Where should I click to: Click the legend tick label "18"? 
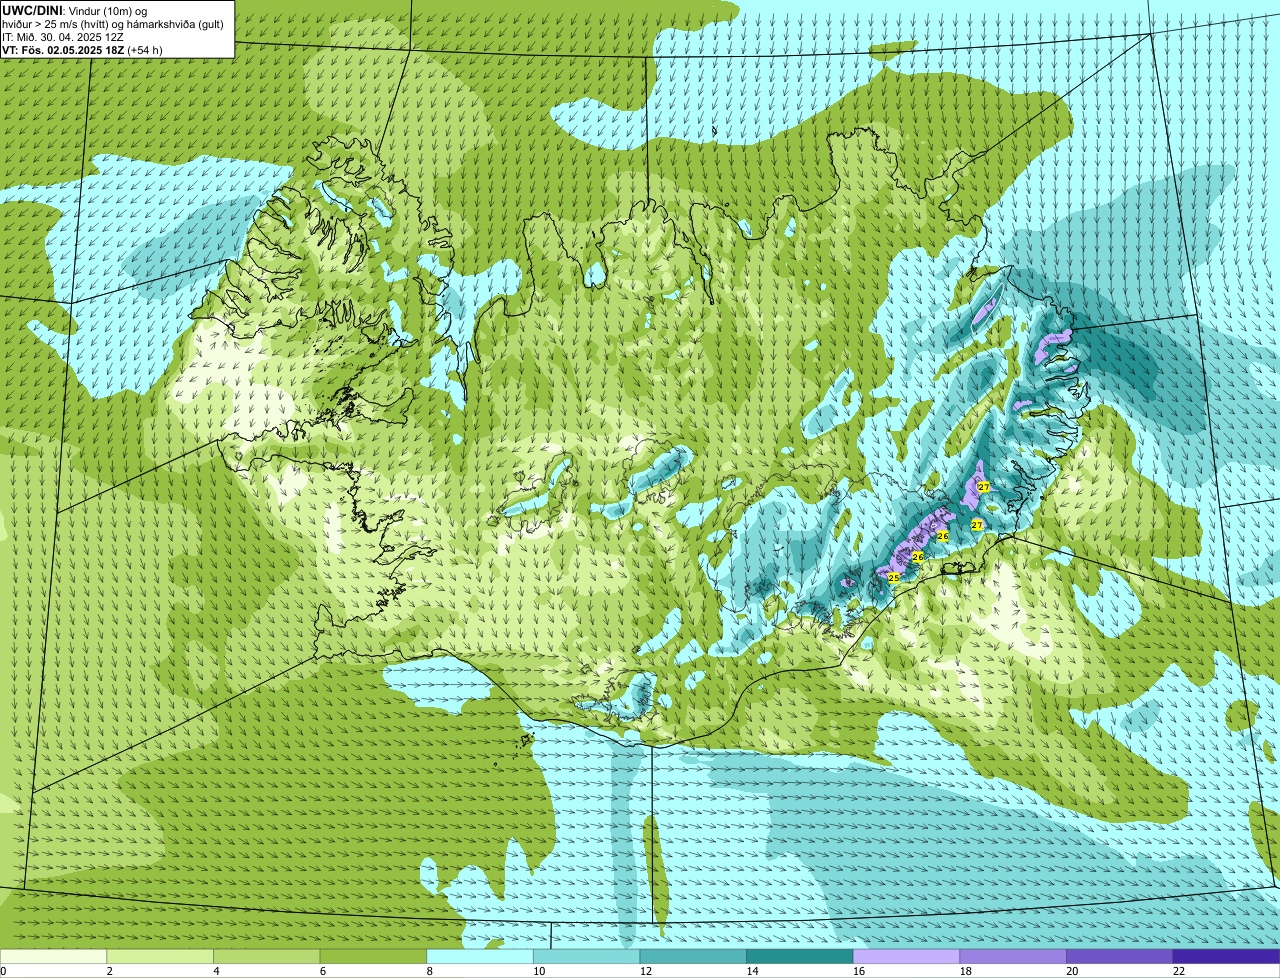tap(966, 971)
